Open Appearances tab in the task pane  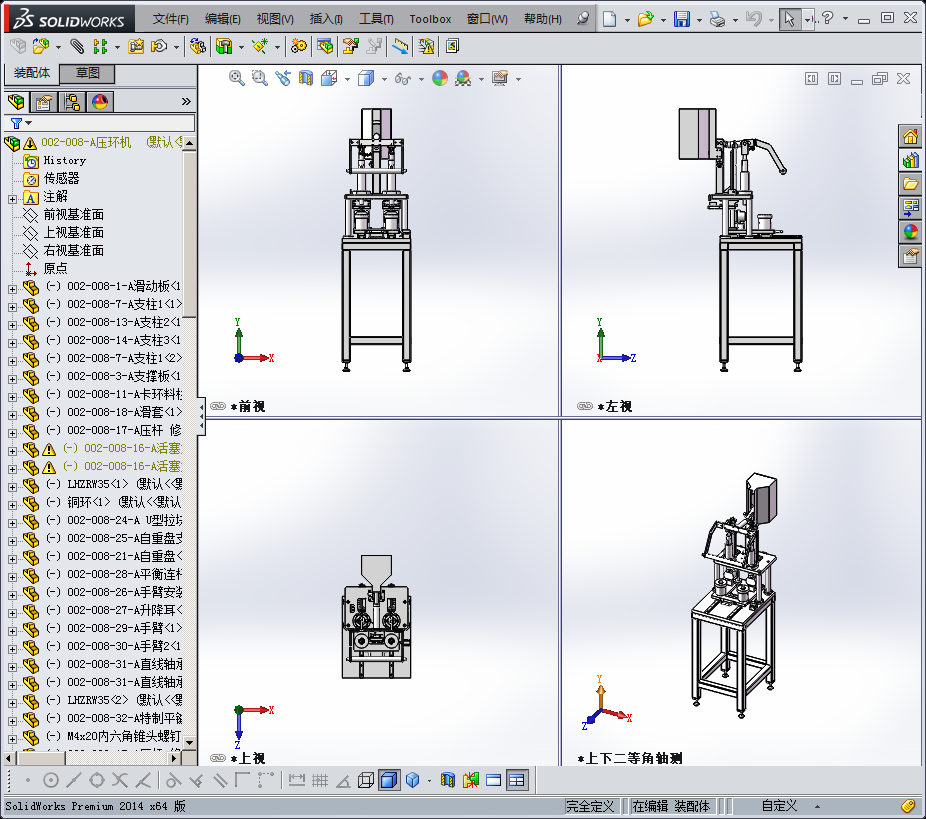(x=911, y=231)
